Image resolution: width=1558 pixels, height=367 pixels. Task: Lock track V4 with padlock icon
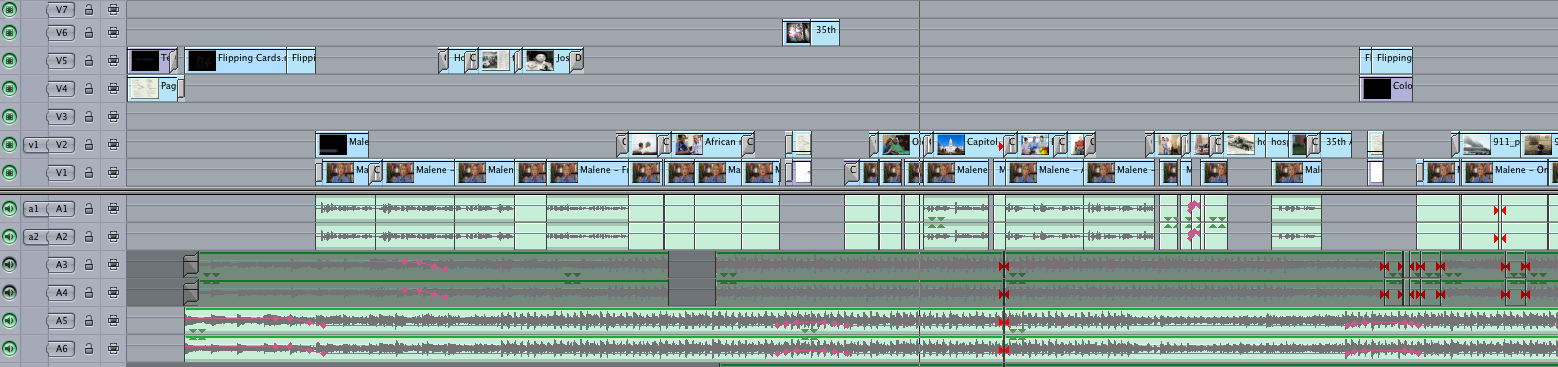pos(89,89)
